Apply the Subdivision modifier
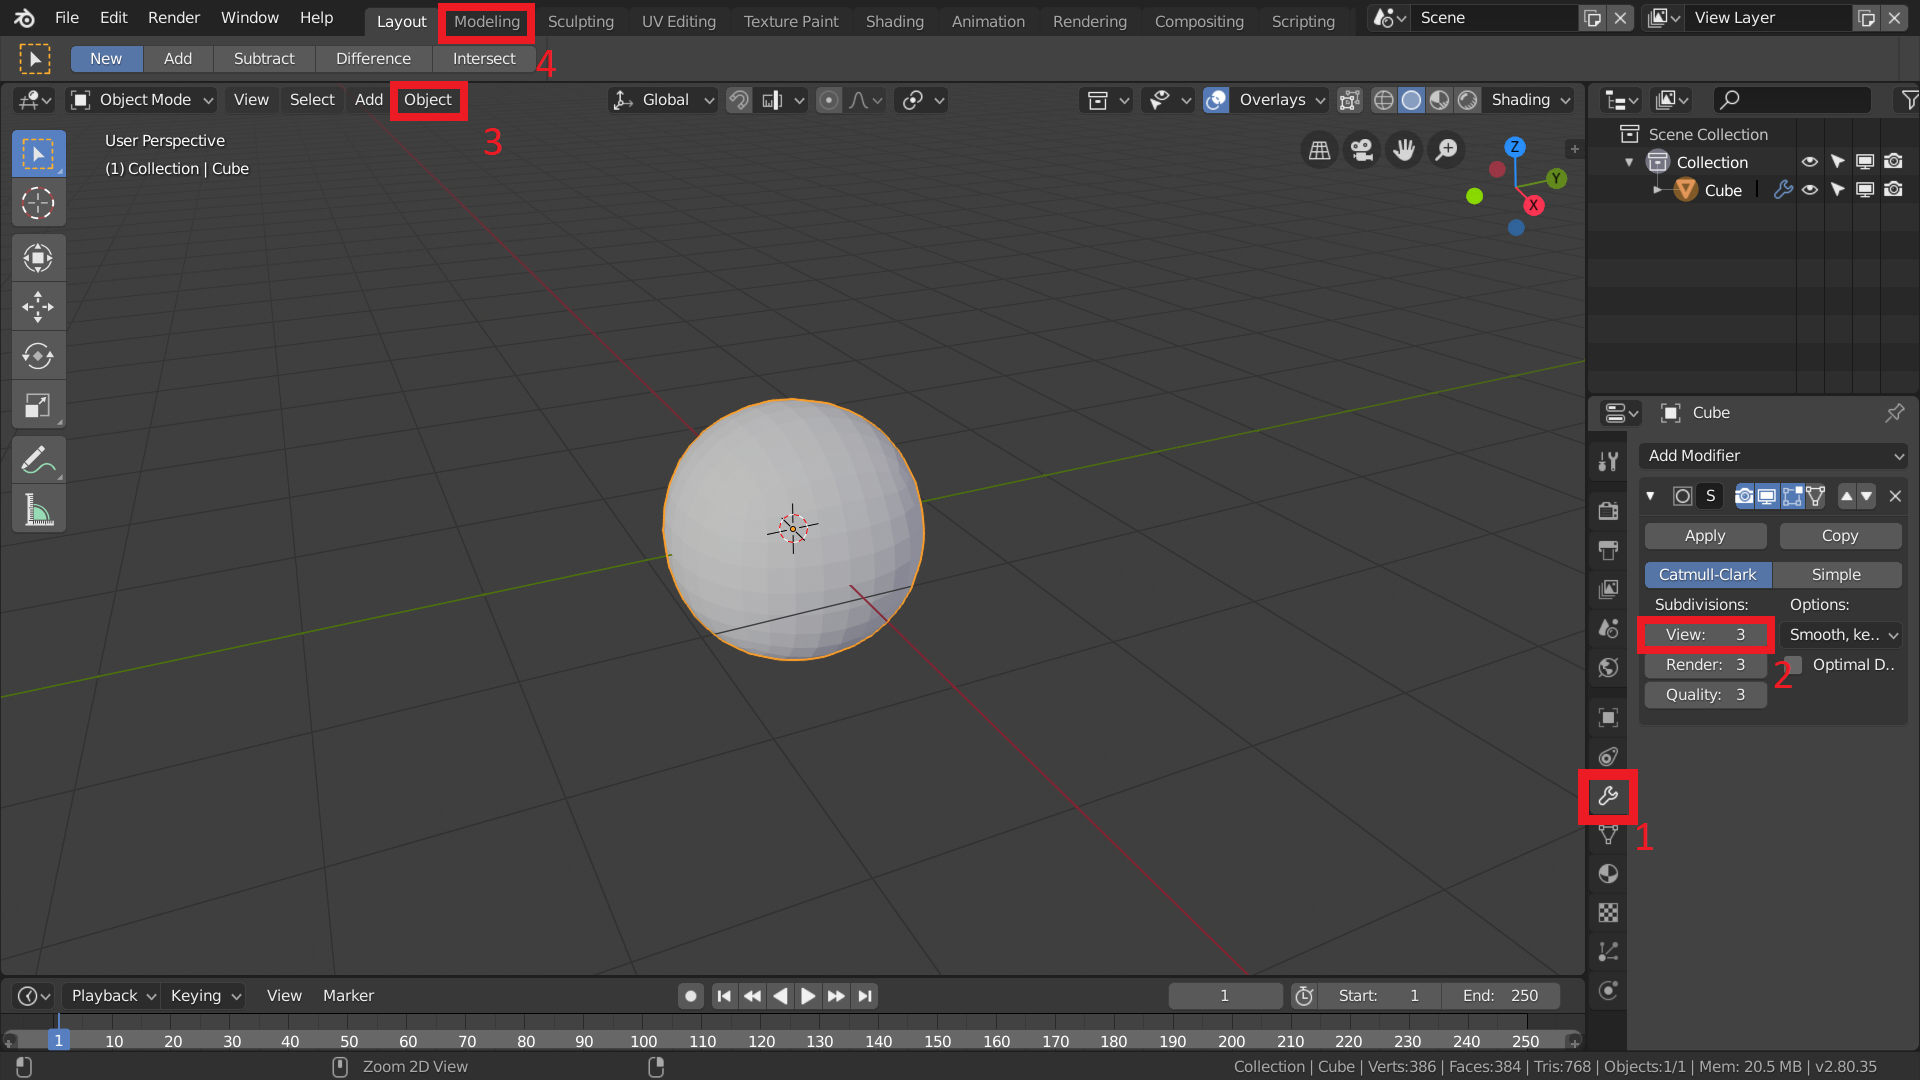1920x1080 pixels. click(x=1705, y=536)
